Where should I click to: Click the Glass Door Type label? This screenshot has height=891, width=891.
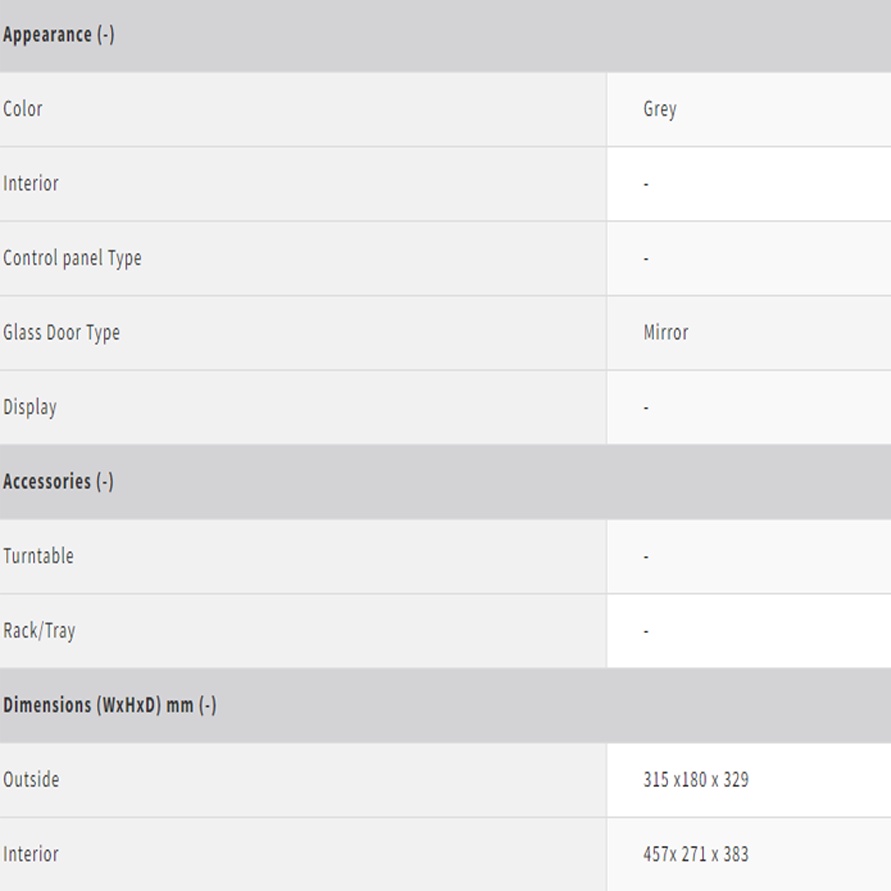[x=61, y=333]
